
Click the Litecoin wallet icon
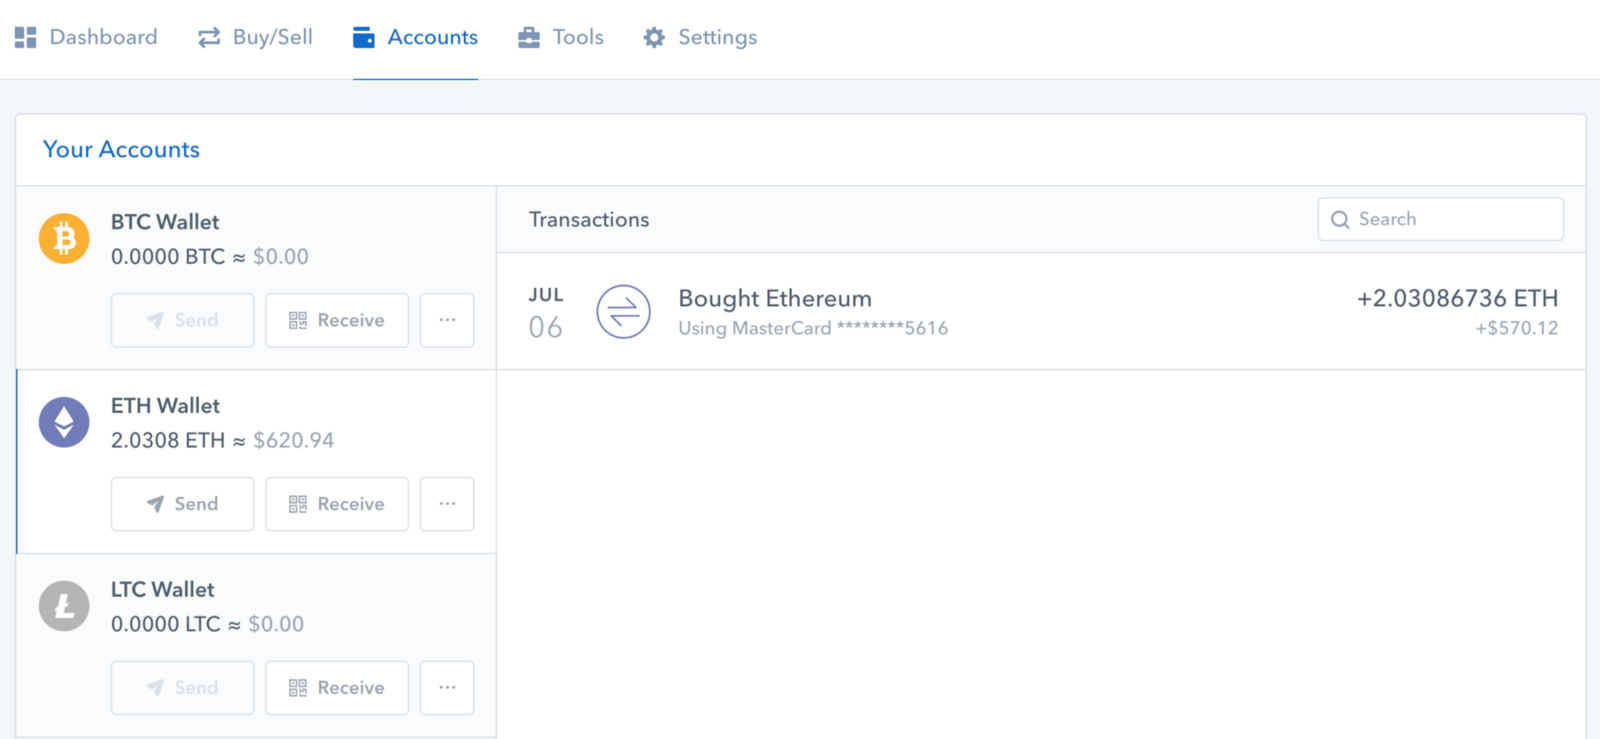(x=64, y=606)
